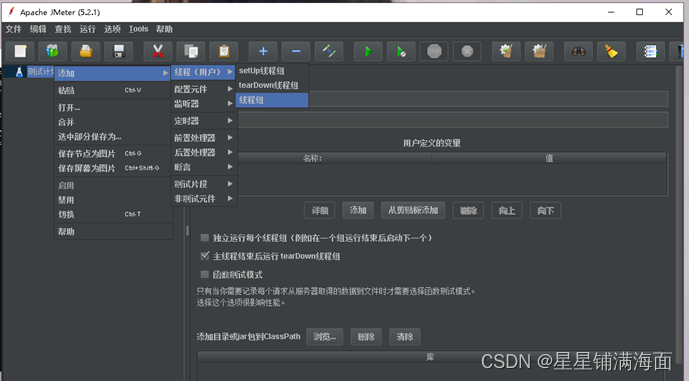Click the Clear results gear-broom icon
This screenshot has width=689, height=381.
(x=506, y=51)
